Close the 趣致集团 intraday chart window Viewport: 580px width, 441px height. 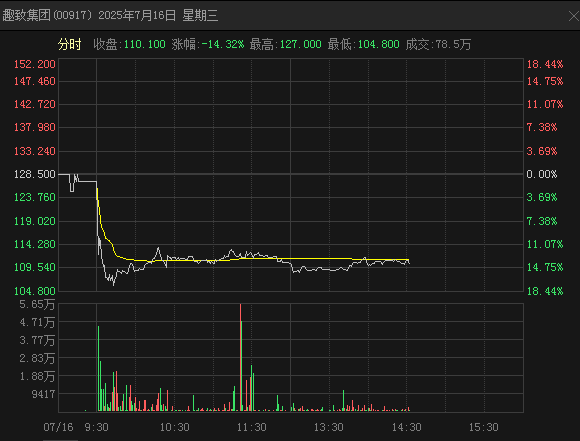(573, 16)
